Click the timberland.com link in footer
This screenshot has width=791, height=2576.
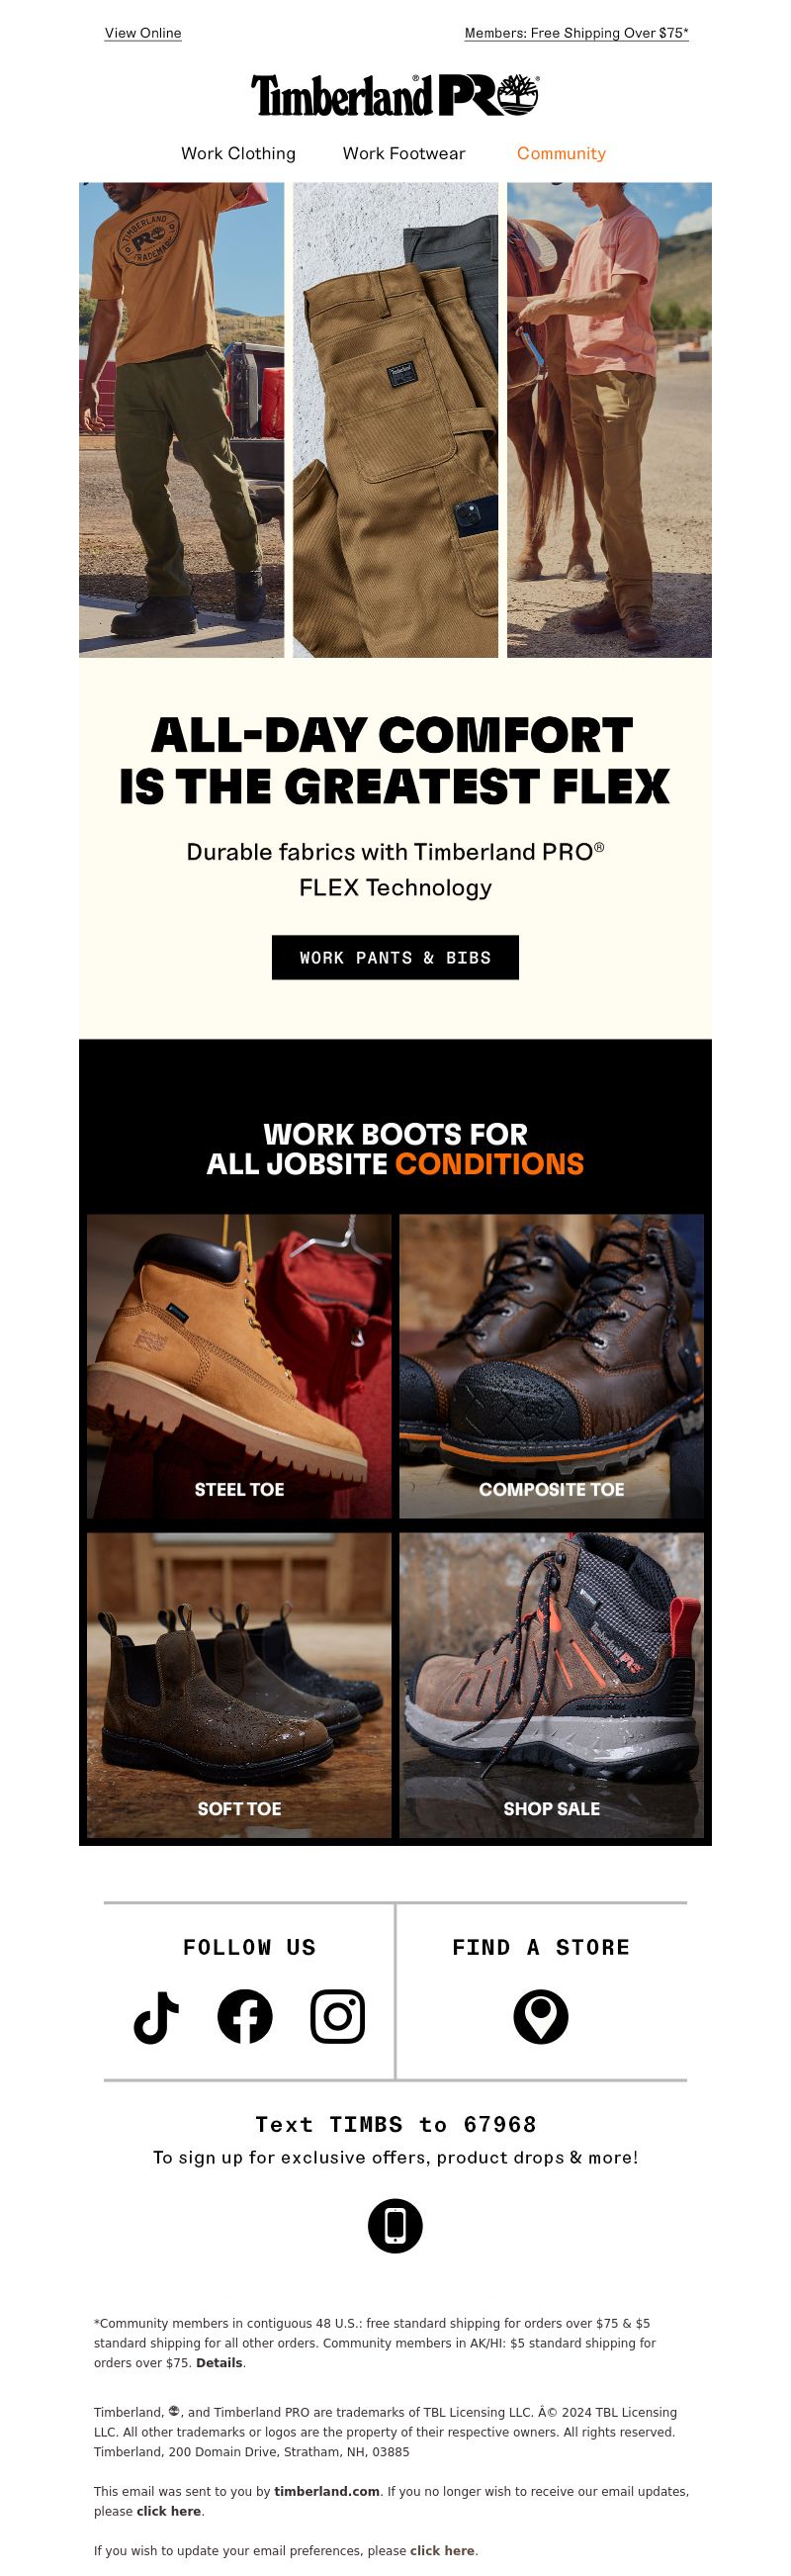click(x=327, y=2491)
